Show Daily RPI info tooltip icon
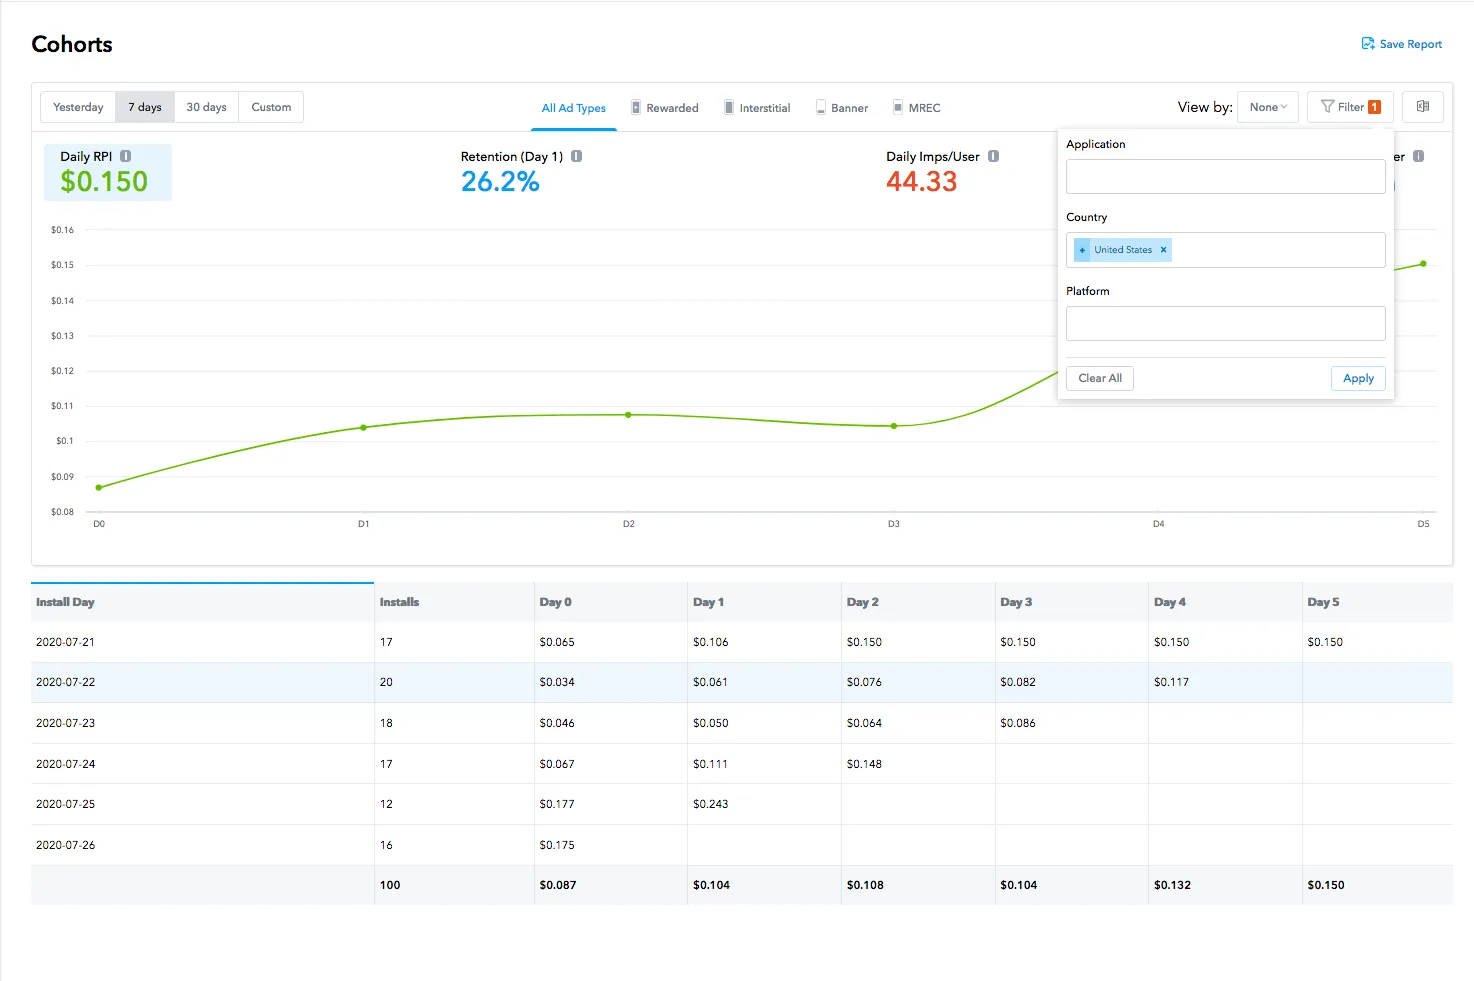1474x981 pixels. pos(126,156)
